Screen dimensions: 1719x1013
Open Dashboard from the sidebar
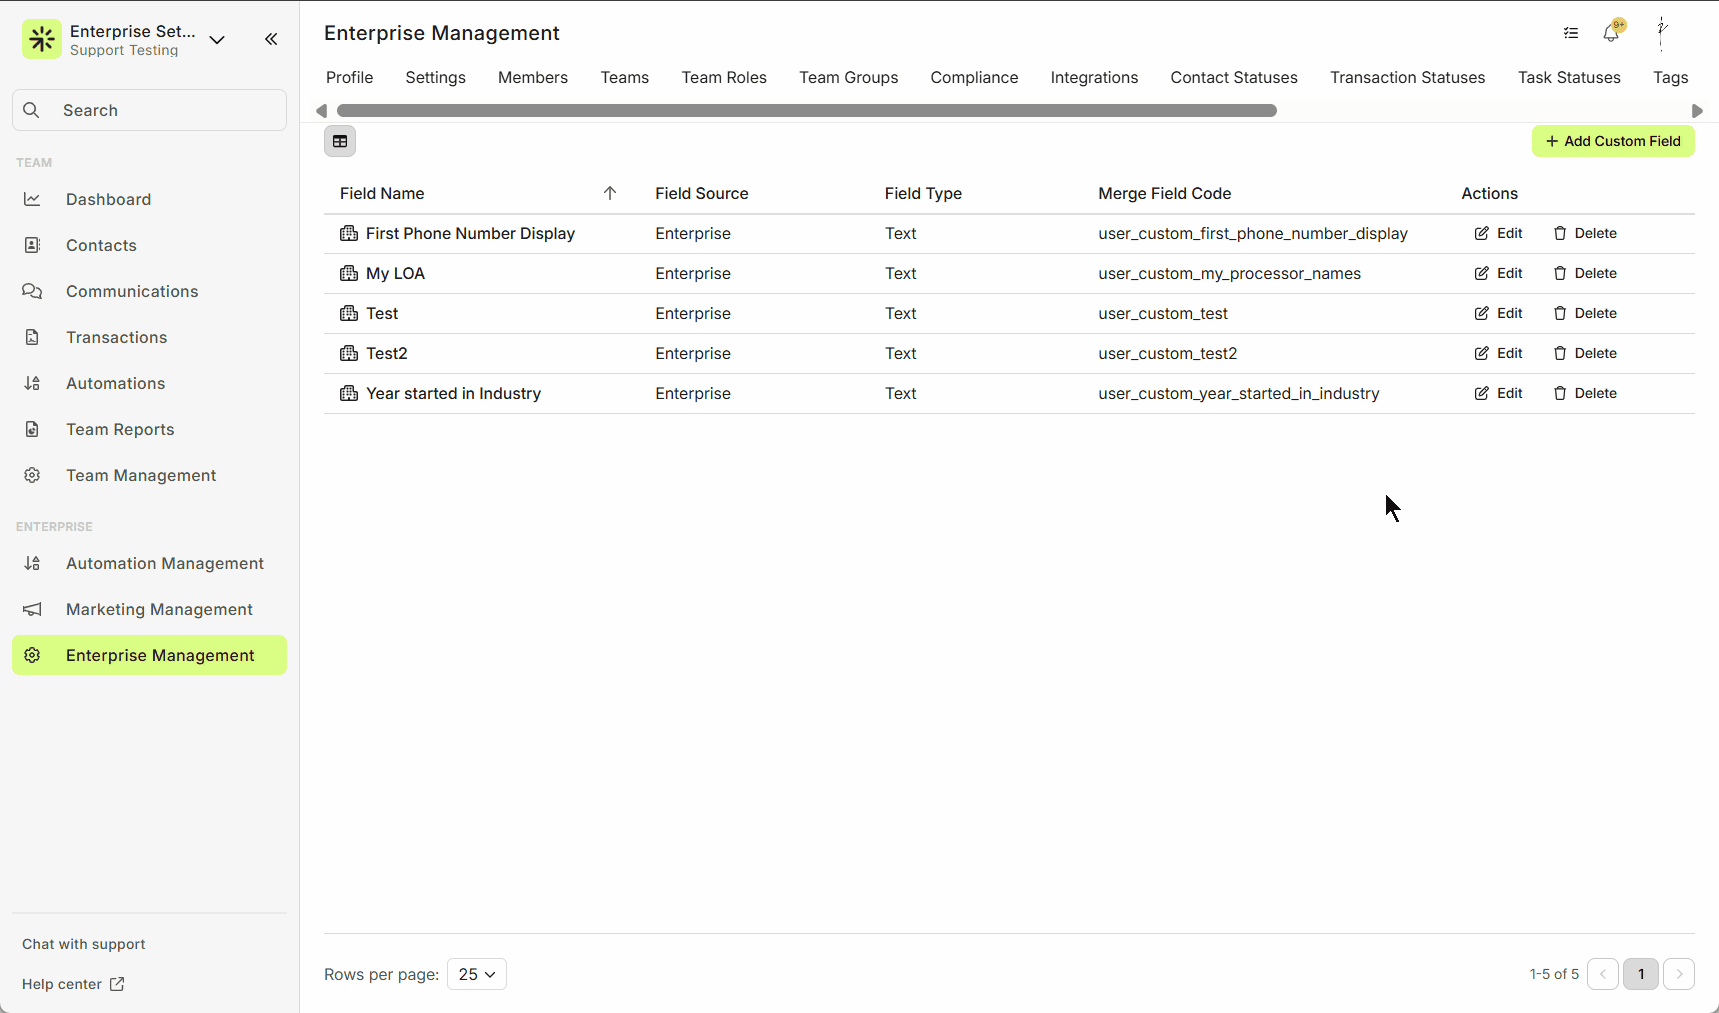pyautogui.click(x=108, y=199)
